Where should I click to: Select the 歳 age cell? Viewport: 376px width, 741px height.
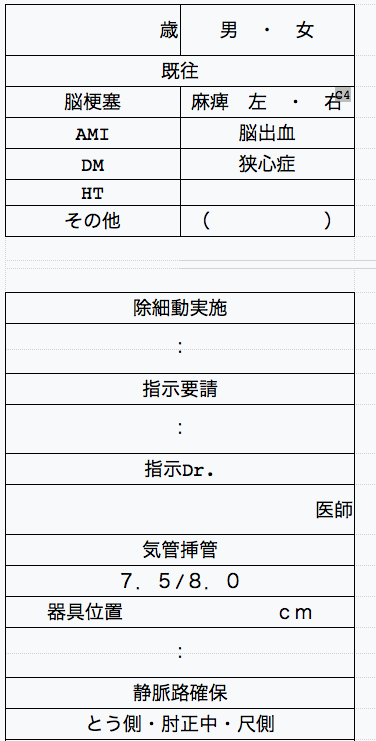tap(93, 30)
